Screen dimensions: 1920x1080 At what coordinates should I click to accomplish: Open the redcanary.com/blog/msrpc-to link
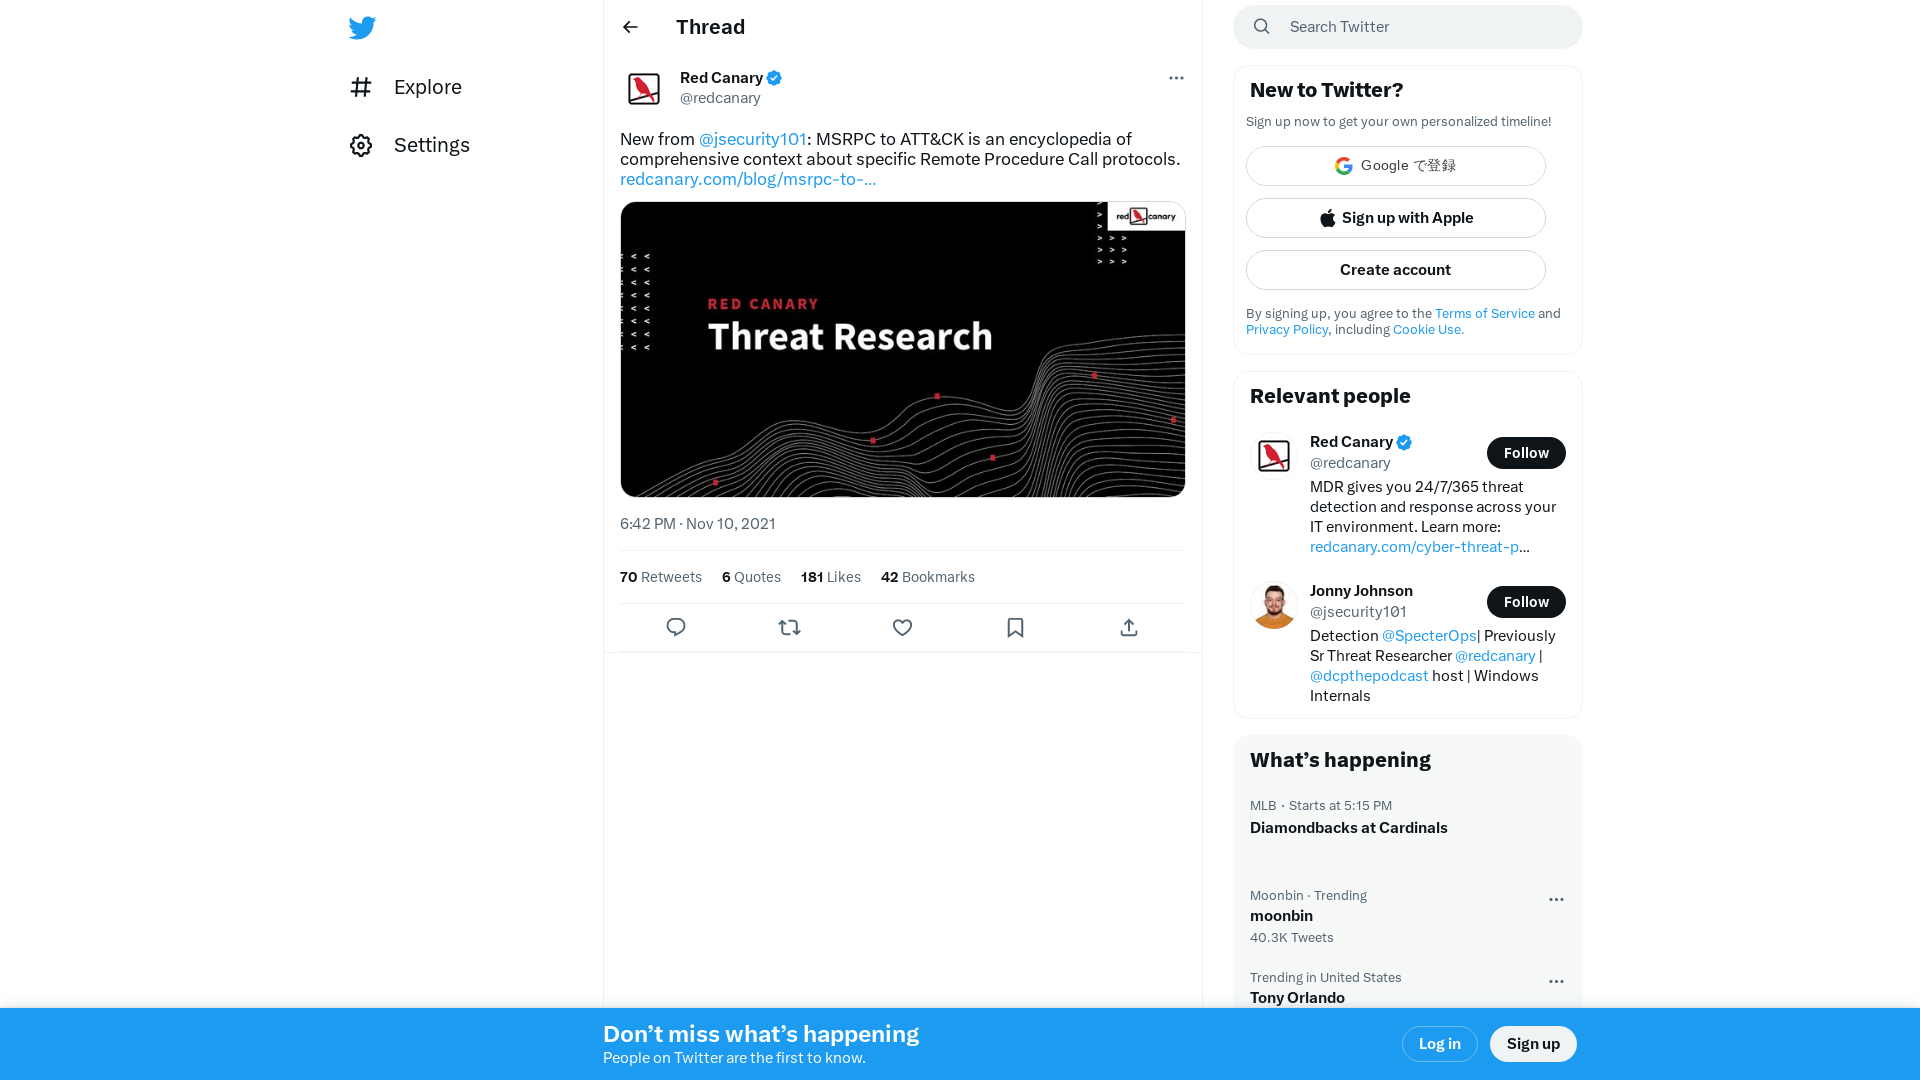[748, 179]
